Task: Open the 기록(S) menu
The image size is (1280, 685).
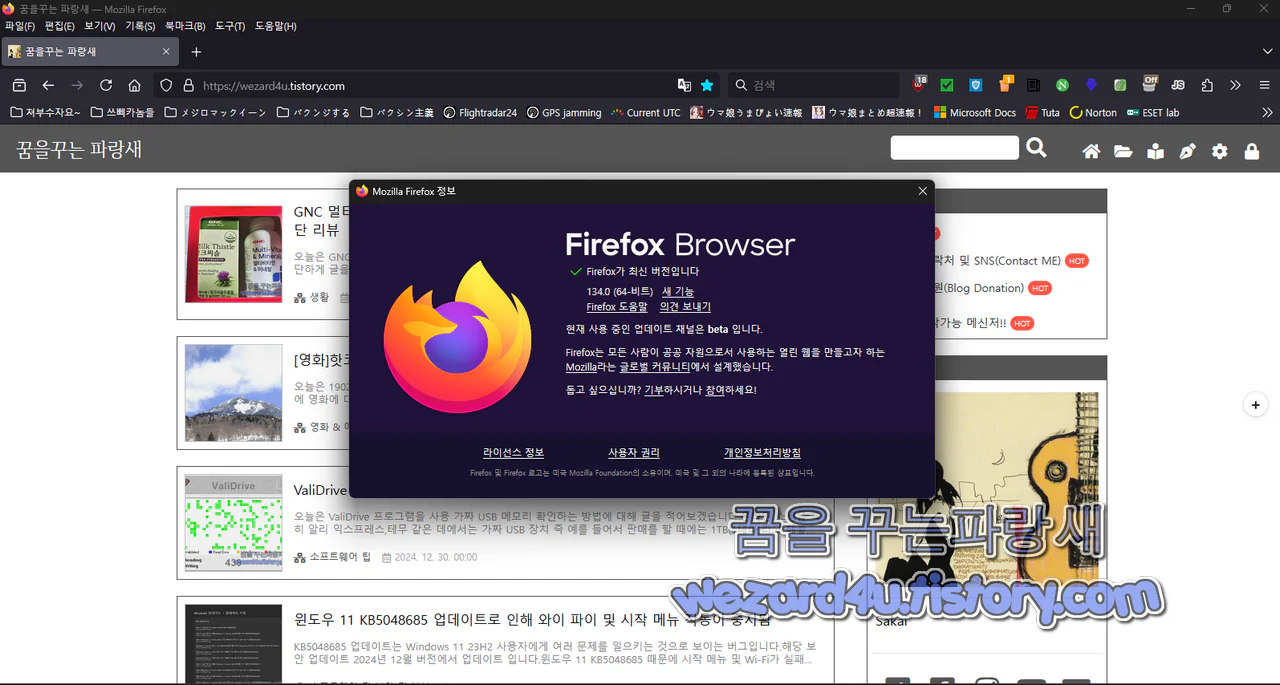Action: (x=140, y=26)
